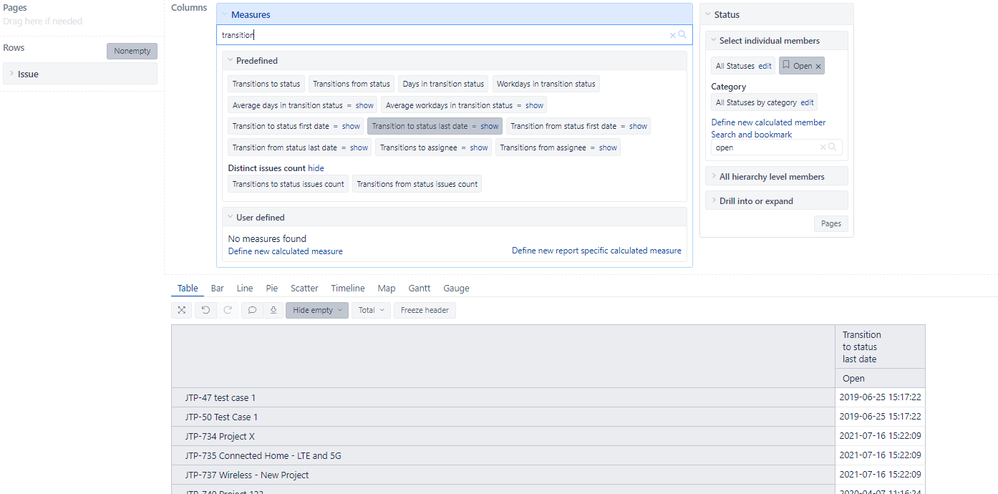The image size is (998, 494).
Task: Switch to the Bar chart tab
Action: [x=217, y=288]
